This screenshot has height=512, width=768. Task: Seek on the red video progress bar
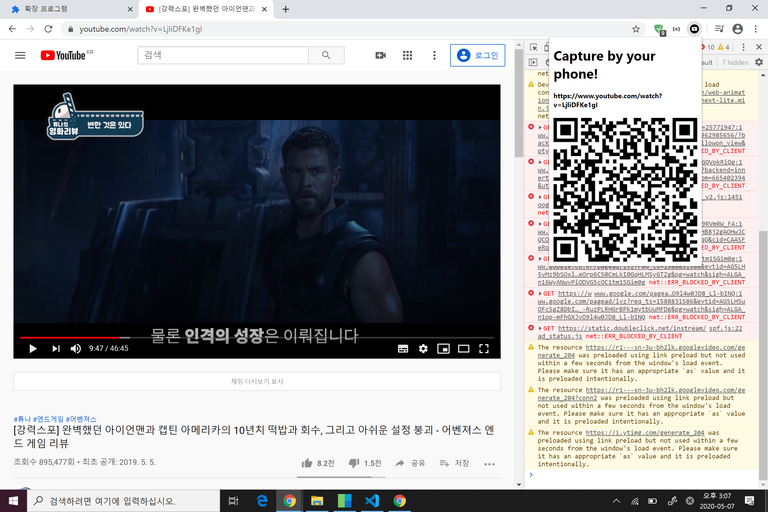(70, 338)
